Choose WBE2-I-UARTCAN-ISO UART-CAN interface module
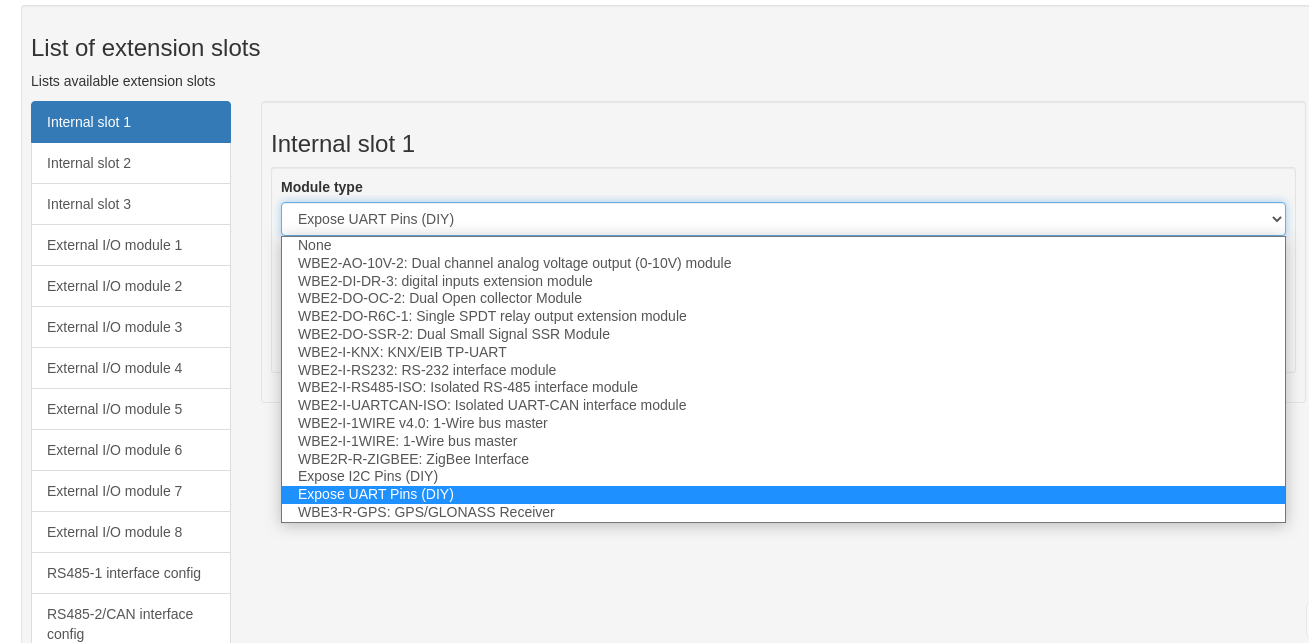This screenshot has width=1309, height=643. click(783, 405)
